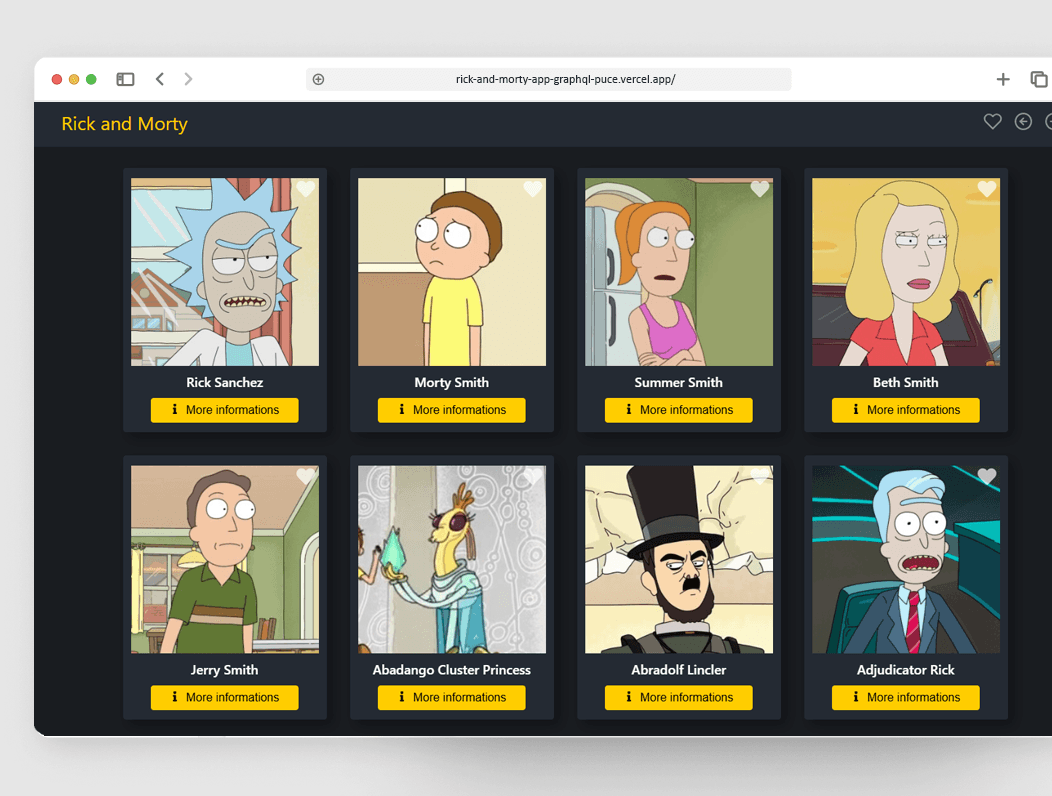
Task: Open More informations for Rick Sanchez
Action: click(x=225, y=410)
